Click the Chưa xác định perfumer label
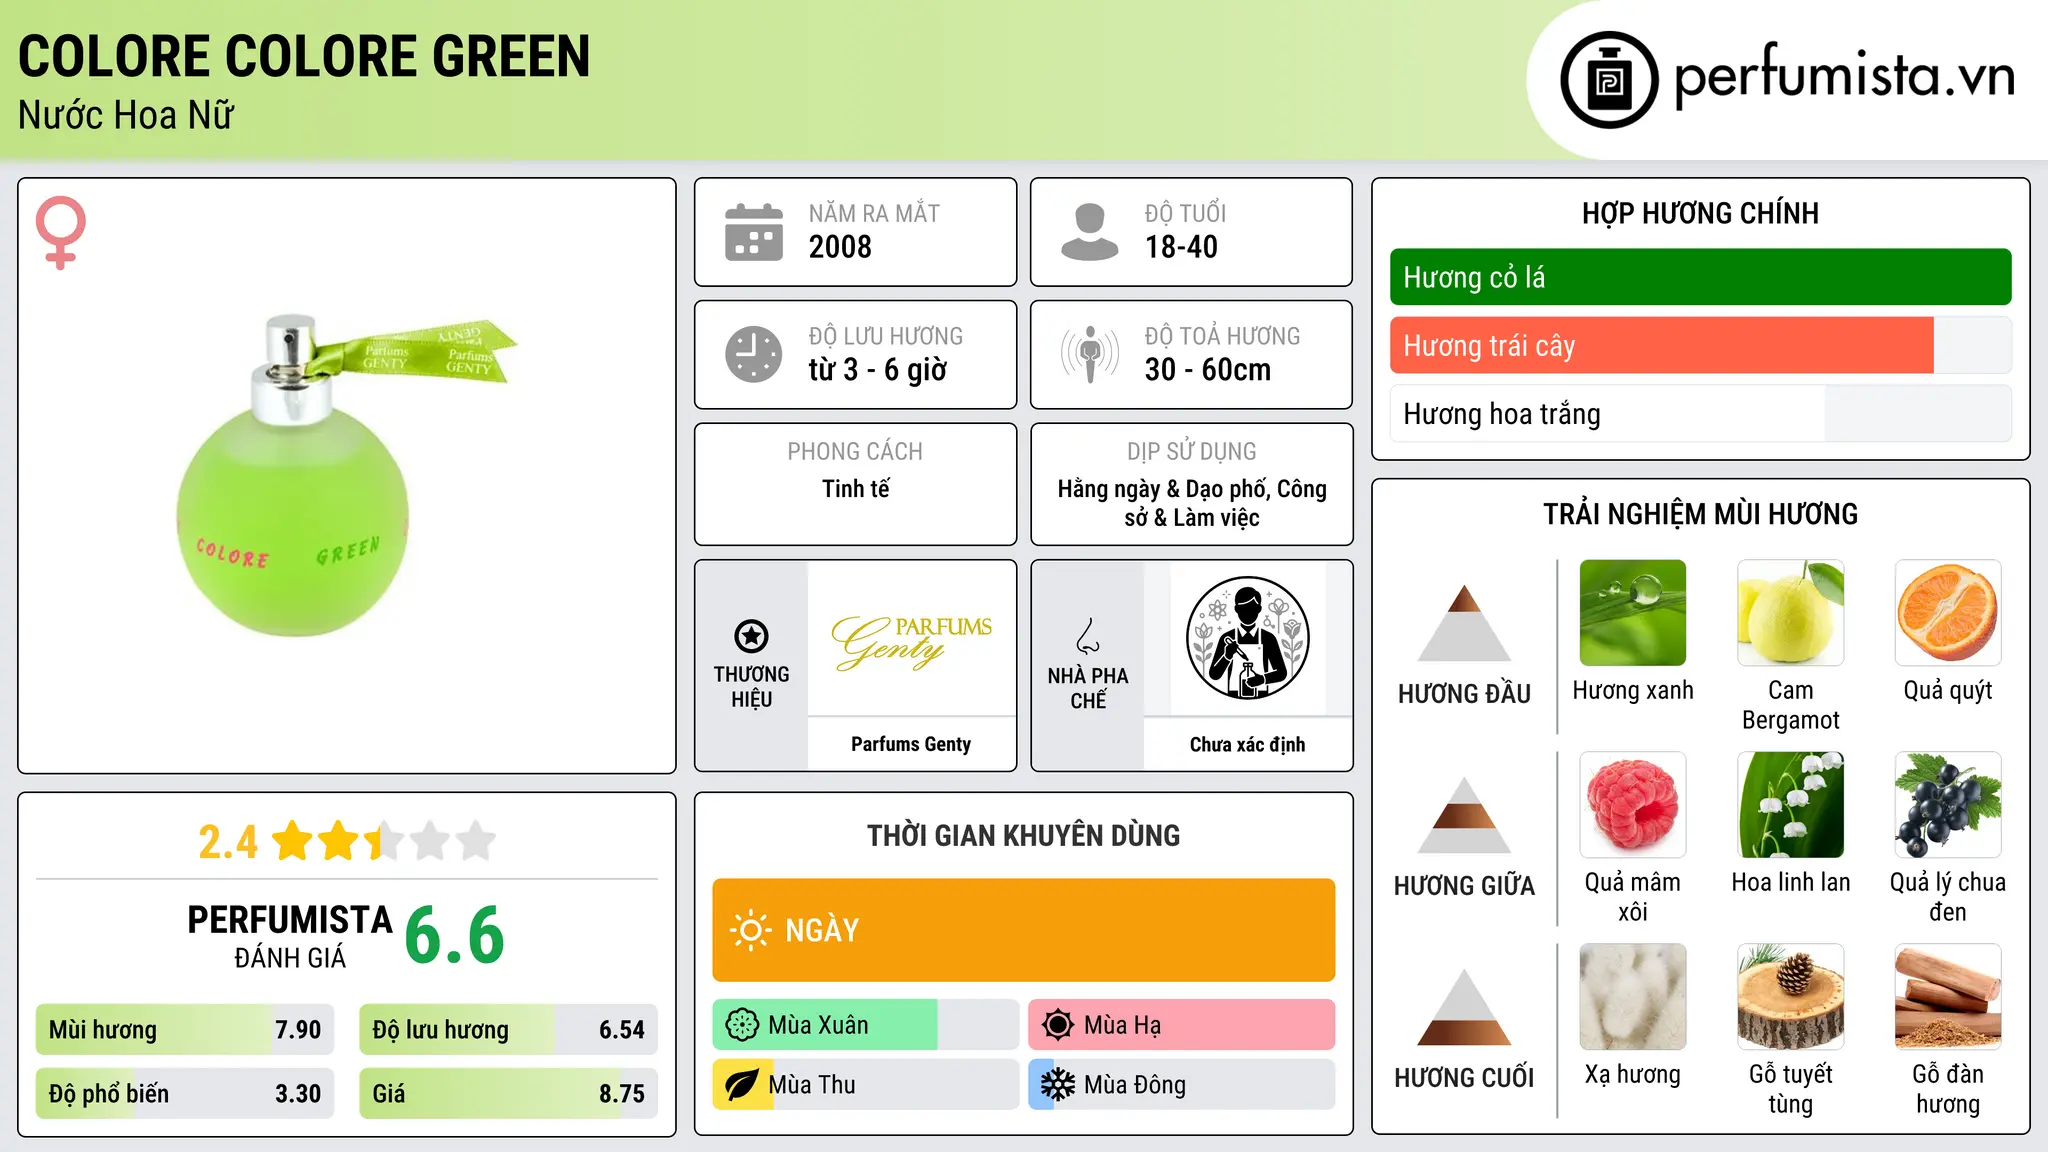 point(1247,744)
